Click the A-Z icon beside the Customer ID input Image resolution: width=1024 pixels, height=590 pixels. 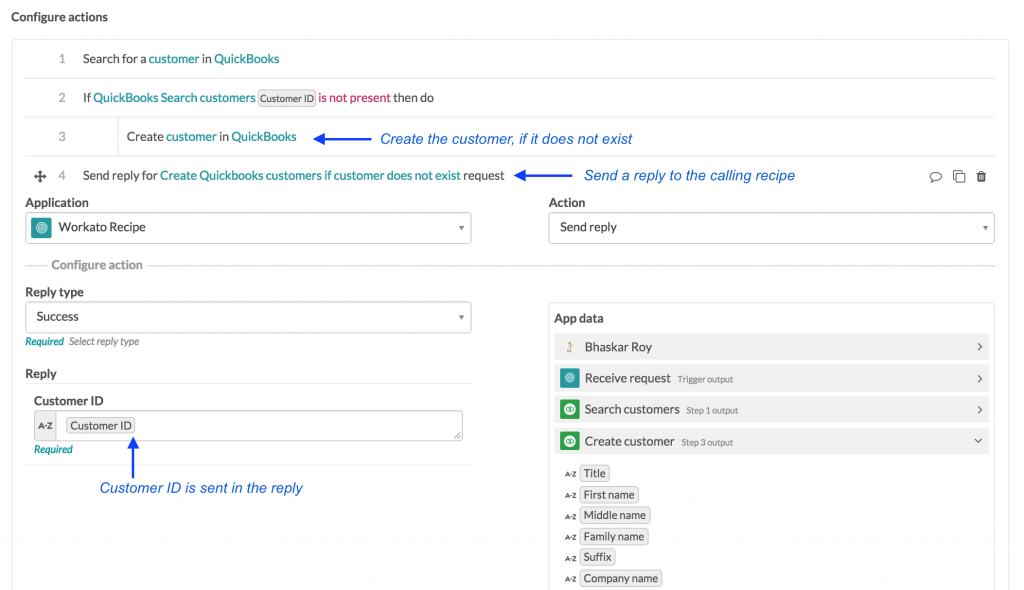pyautogui.click(x=44, y=425)
